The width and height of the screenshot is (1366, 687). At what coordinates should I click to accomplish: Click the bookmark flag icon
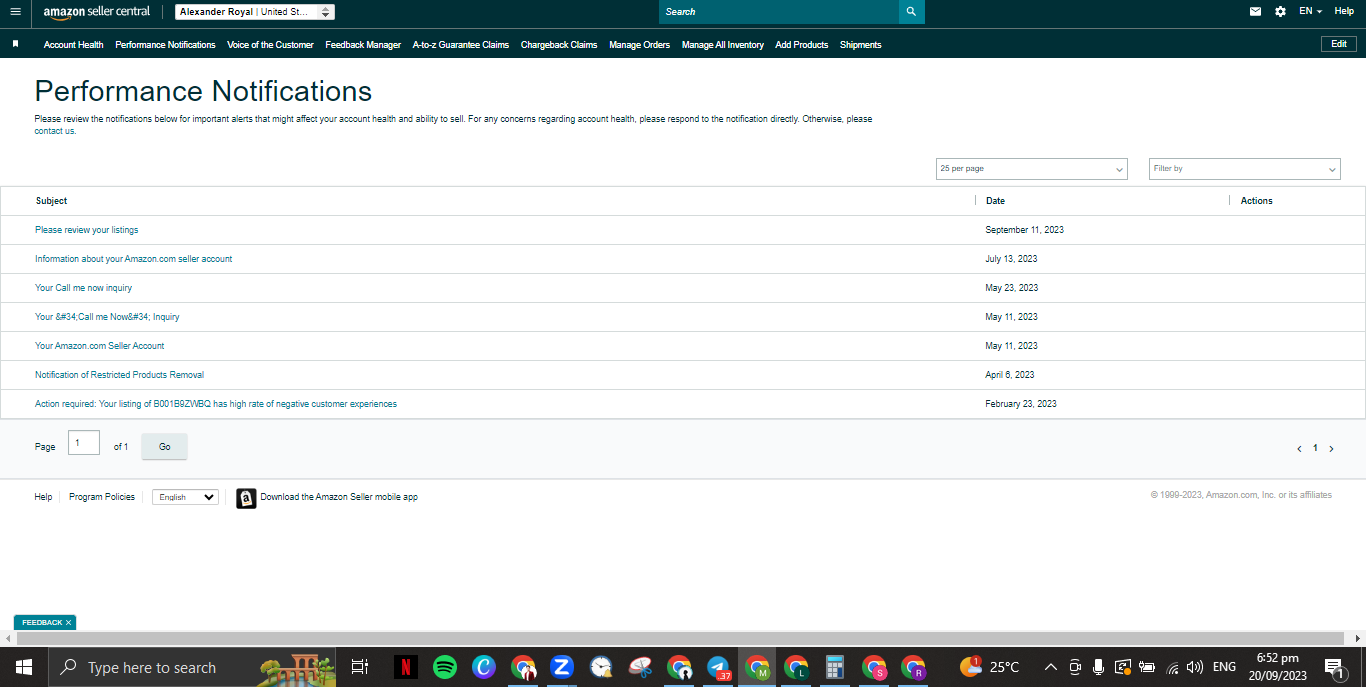point(16,44)
